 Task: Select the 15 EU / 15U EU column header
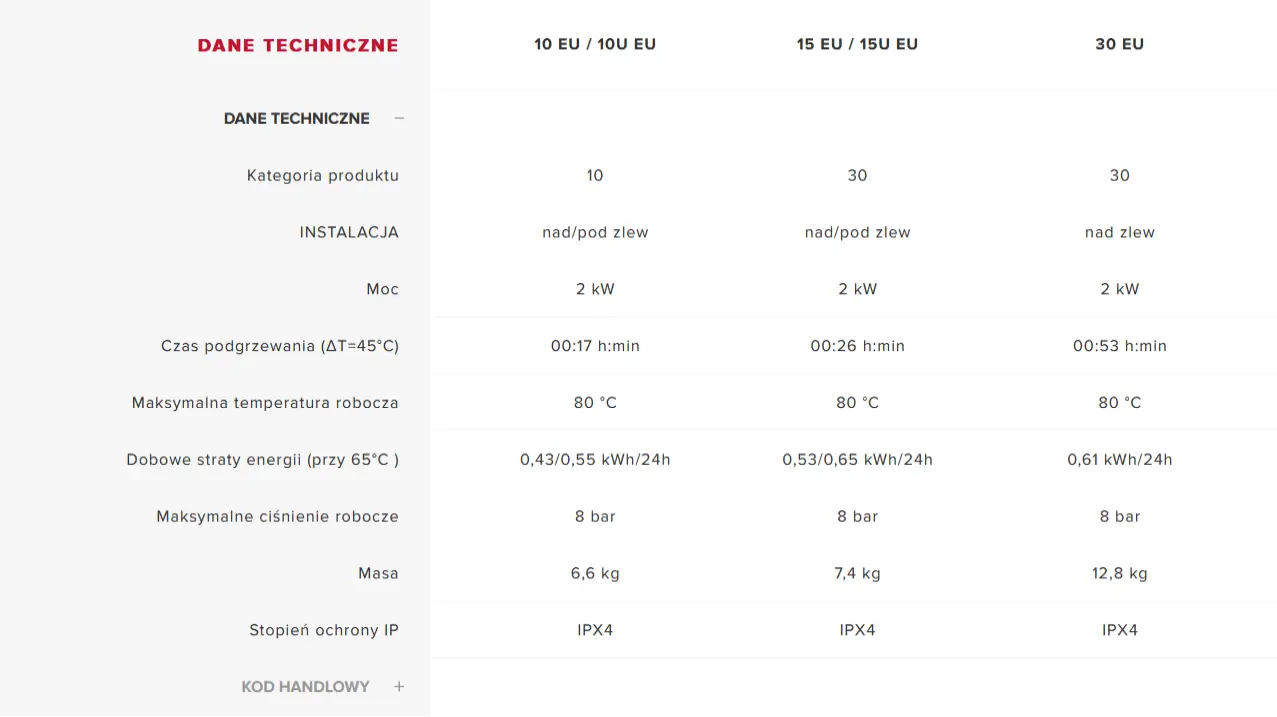click(x=857, y=44)
